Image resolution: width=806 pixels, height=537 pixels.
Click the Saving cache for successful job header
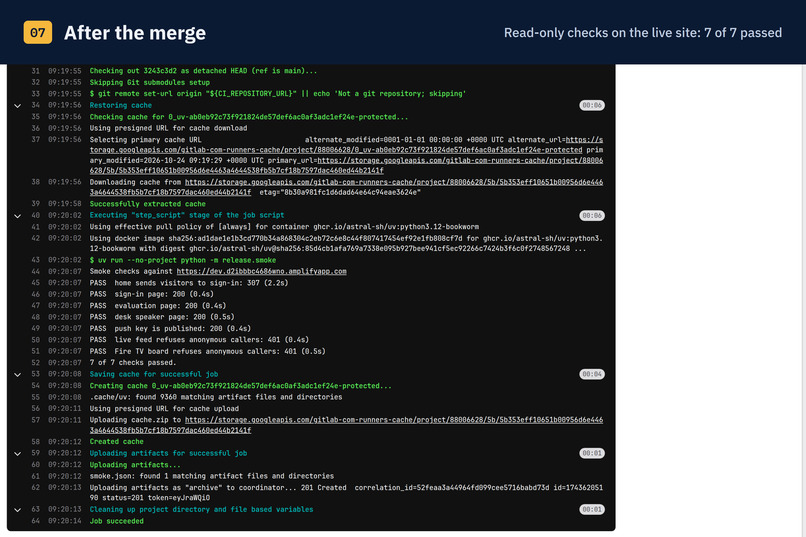(x=154, y=374)
